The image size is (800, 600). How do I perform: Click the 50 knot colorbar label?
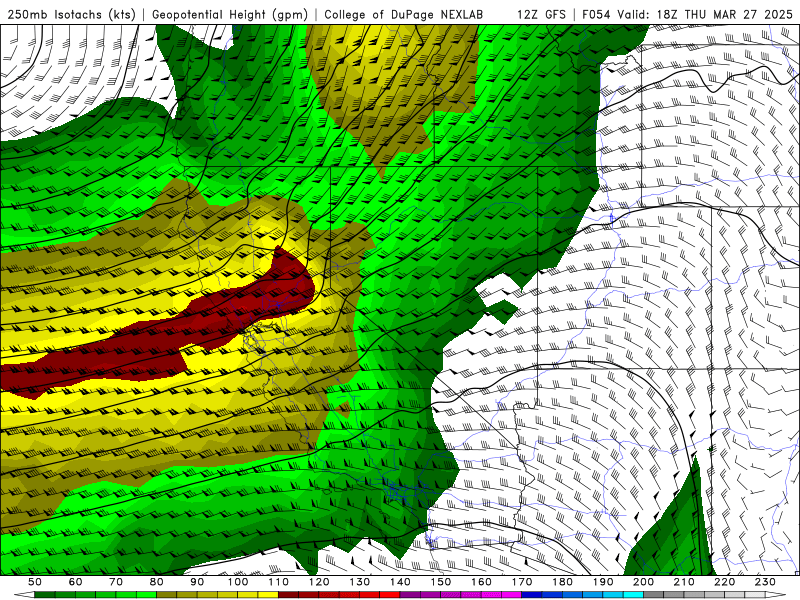35,582
